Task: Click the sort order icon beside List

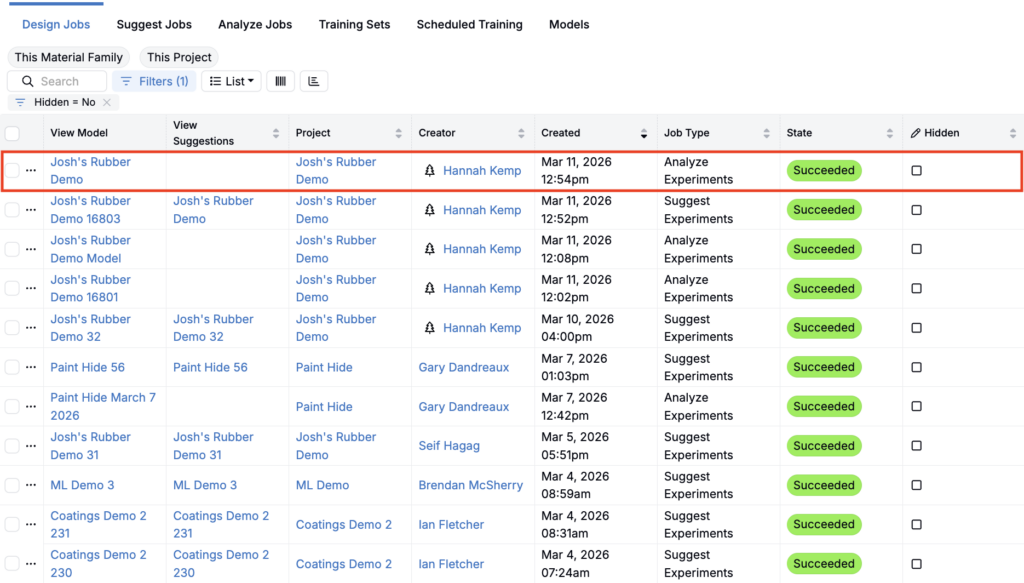Action: click(313, 81)
